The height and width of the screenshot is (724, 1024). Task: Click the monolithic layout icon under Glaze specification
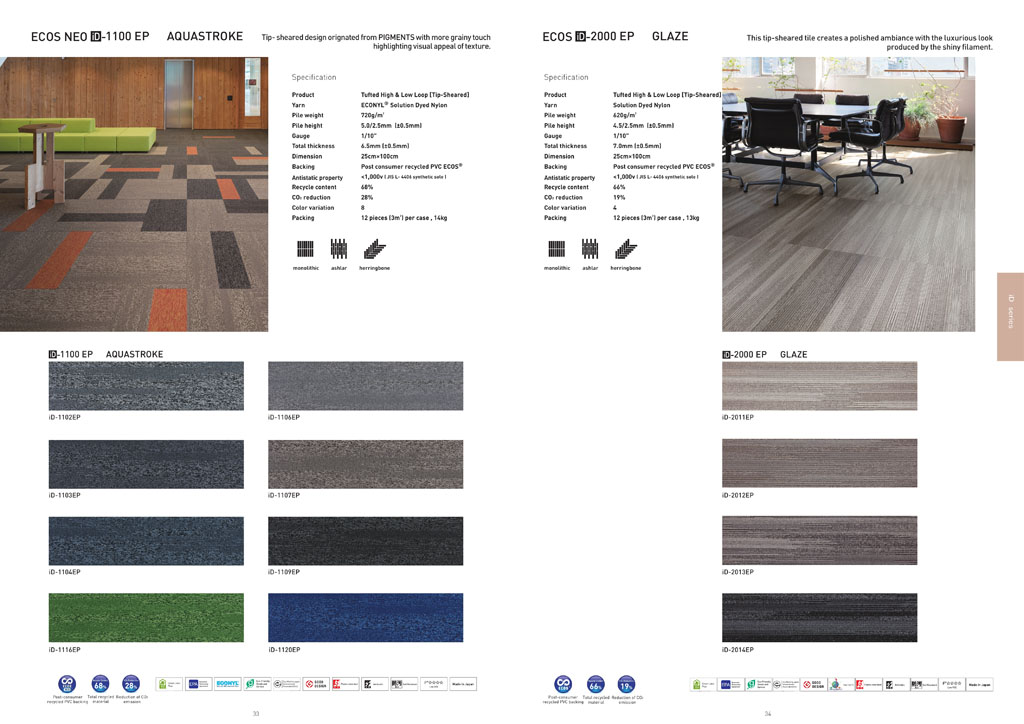coord(557,249)
